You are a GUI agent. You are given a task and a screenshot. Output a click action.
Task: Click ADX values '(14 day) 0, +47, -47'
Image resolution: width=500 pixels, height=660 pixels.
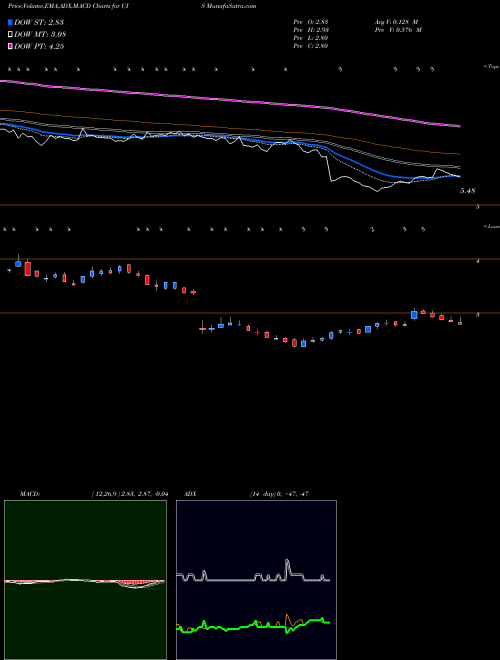click(279, 494)
